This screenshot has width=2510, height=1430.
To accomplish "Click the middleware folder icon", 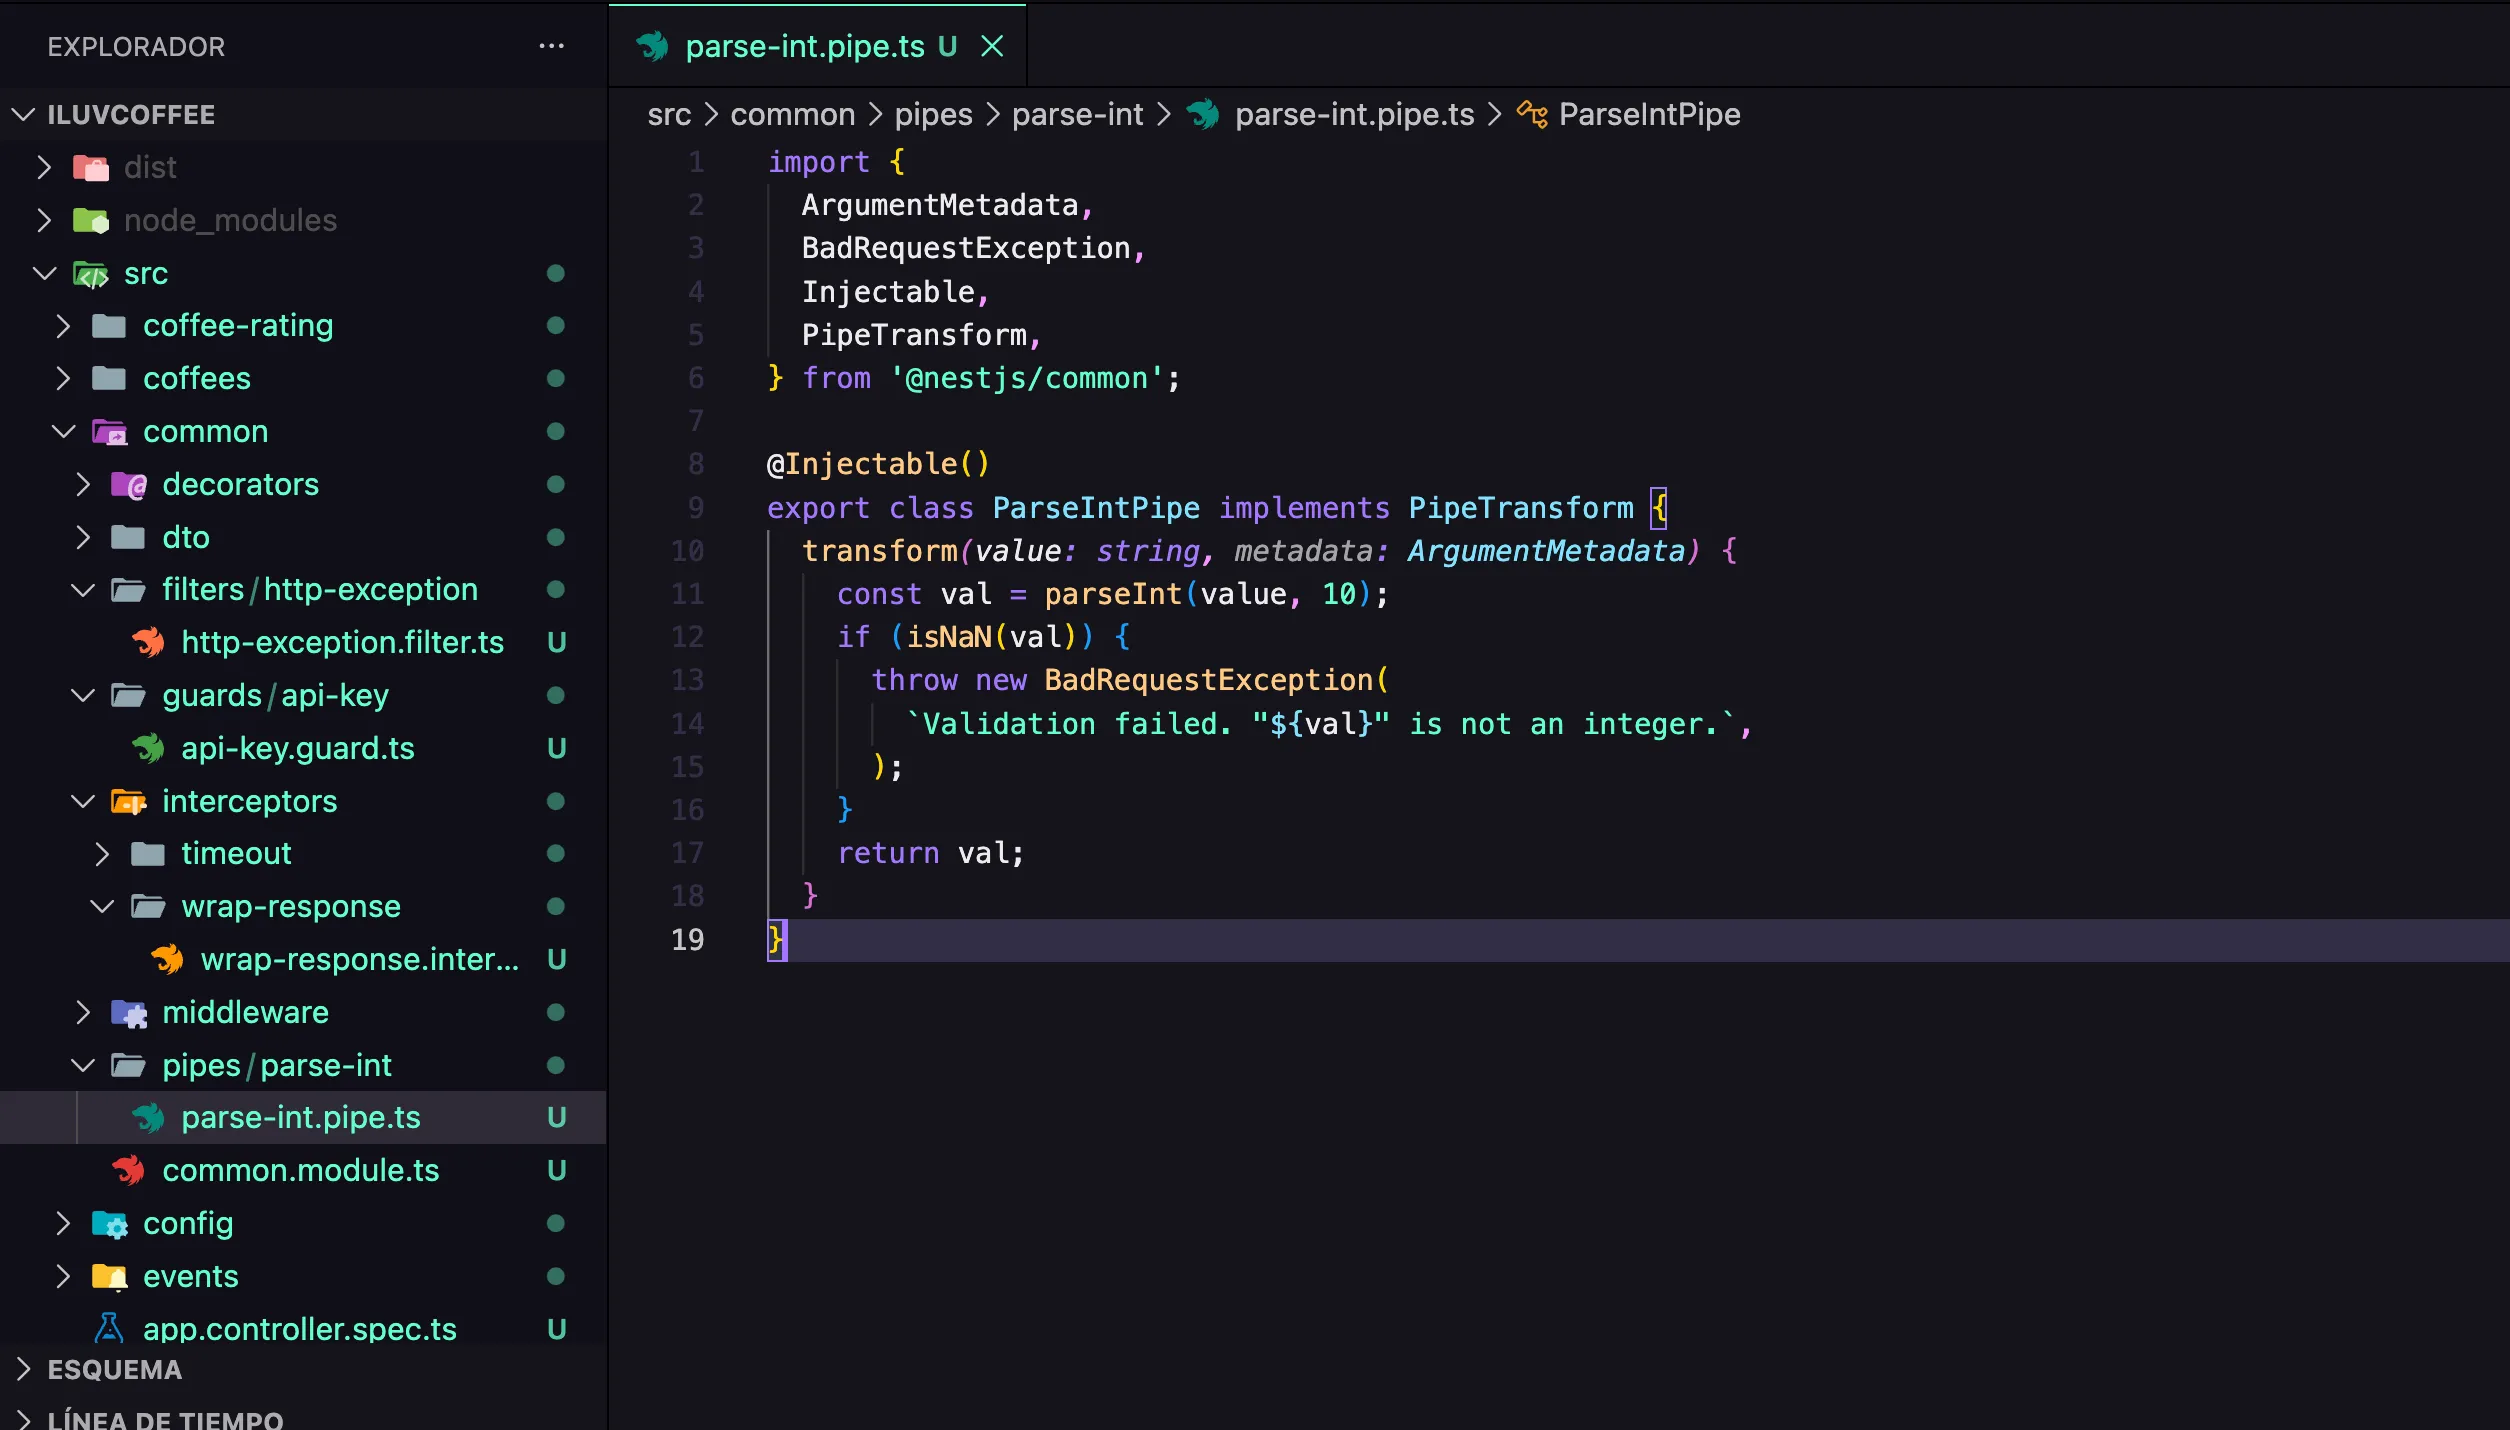I will [129, 1013].
